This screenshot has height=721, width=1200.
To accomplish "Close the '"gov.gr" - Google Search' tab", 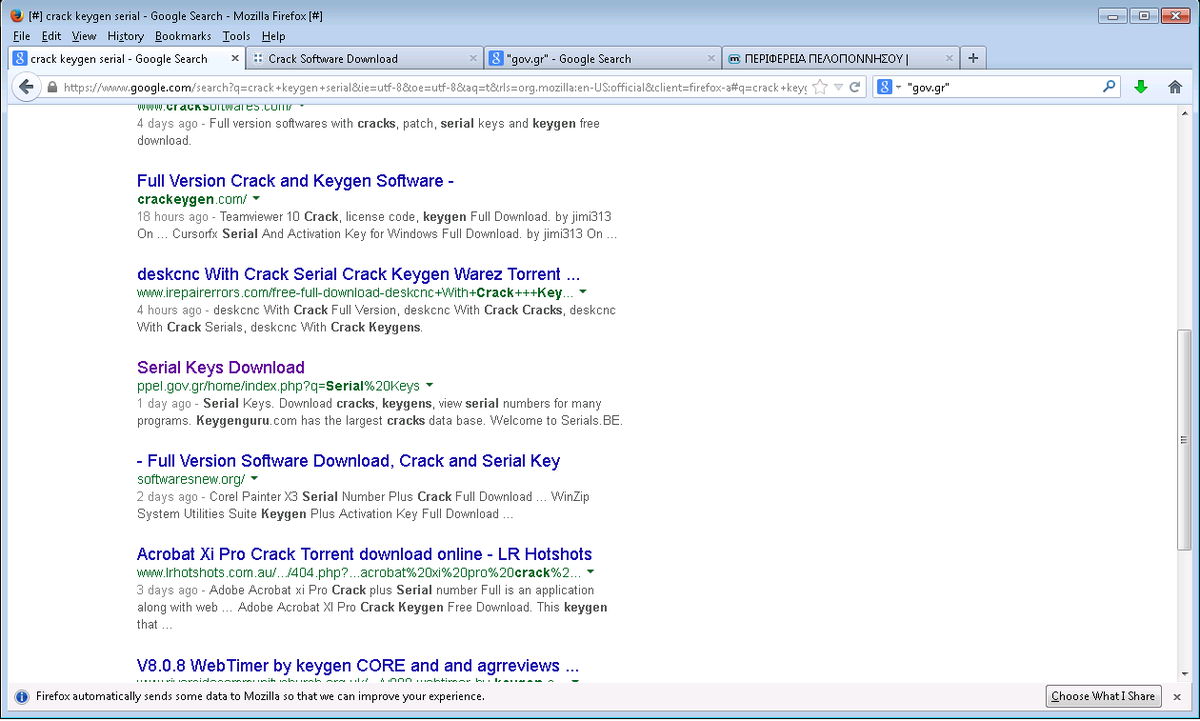I will click(711, 59).
